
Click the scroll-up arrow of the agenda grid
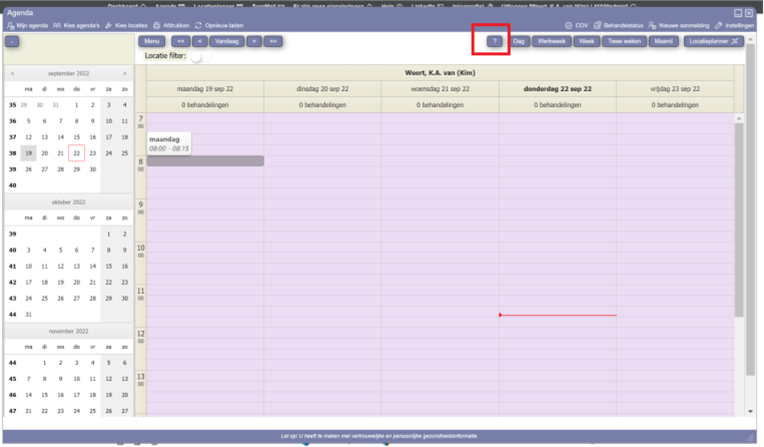(x=739, y=118)
